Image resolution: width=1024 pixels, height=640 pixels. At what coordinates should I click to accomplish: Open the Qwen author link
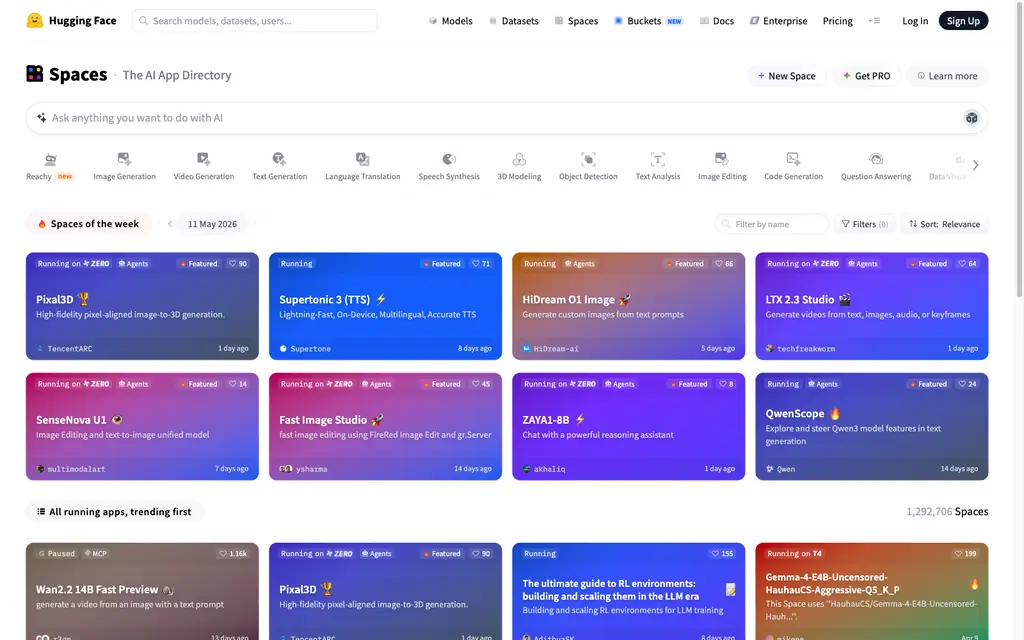pos(780,469)
